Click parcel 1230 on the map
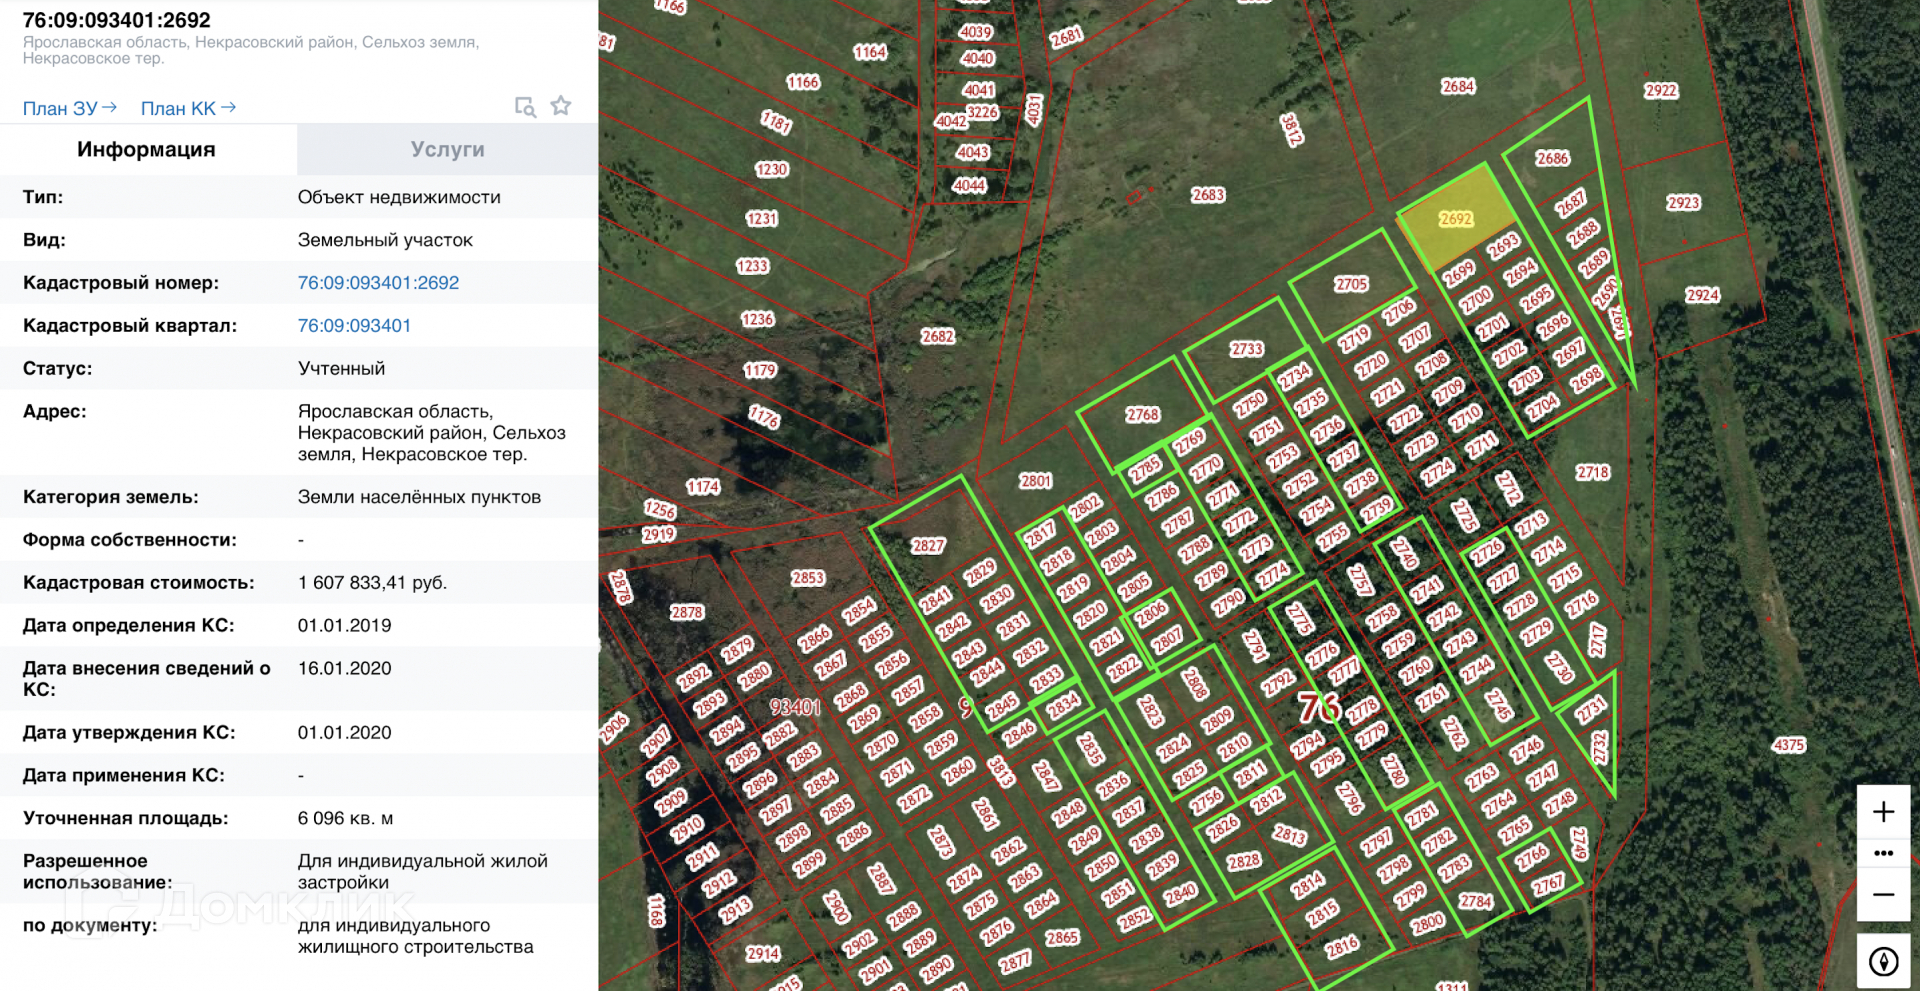 point(772,169)
